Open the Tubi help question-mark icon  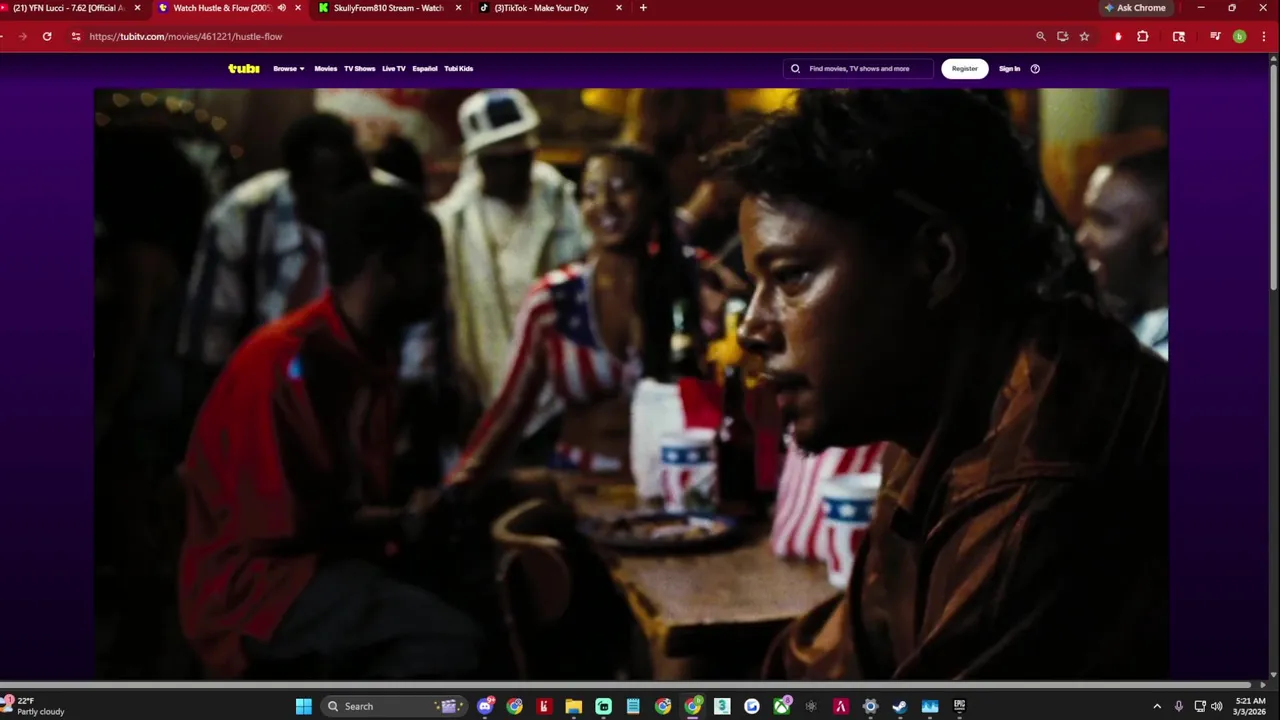1035,69
